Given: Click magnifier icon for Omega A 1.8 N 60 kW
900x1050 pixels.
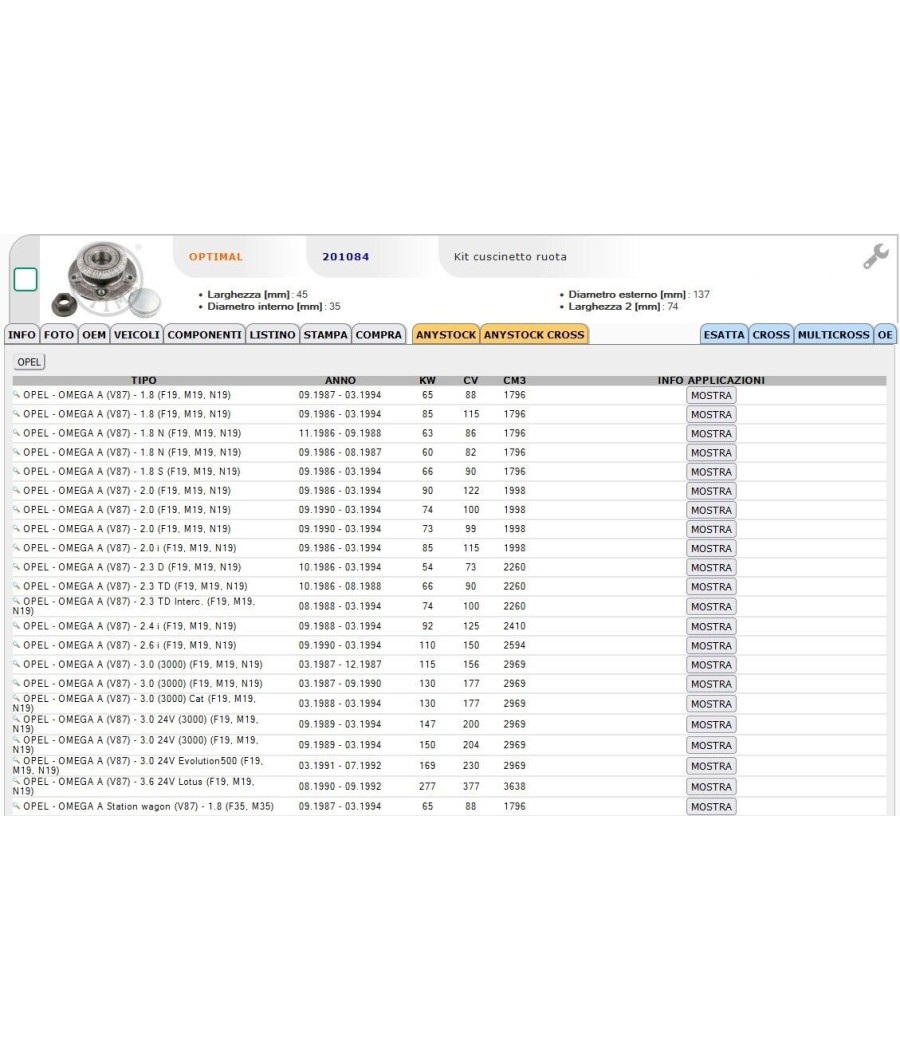Looking at the screenshot, I should coord(17,452).
